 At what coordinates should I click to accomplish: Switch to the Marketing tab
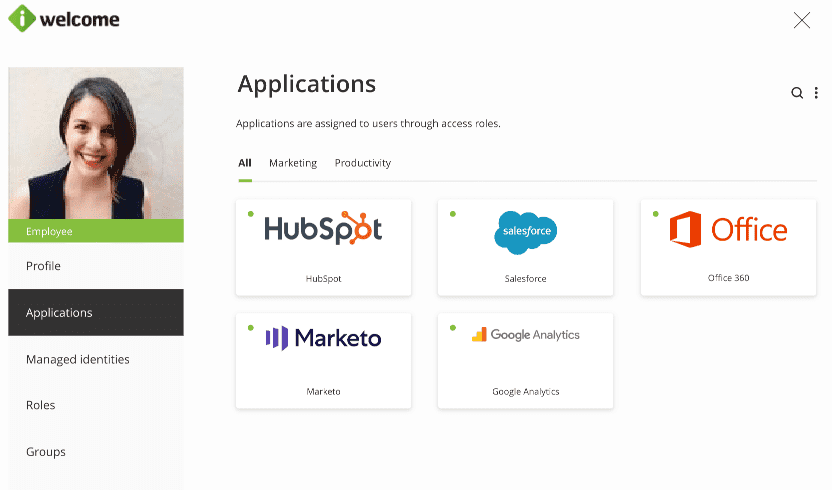tap(293, 163)
